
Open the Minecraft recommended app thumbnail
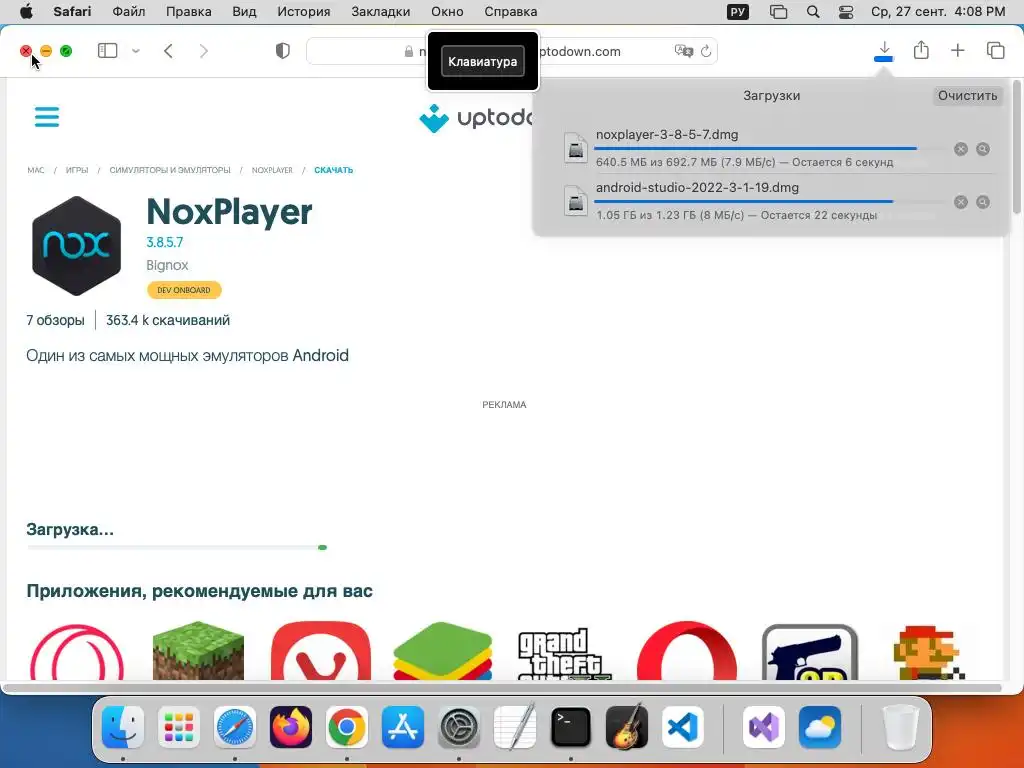[198, 650]
